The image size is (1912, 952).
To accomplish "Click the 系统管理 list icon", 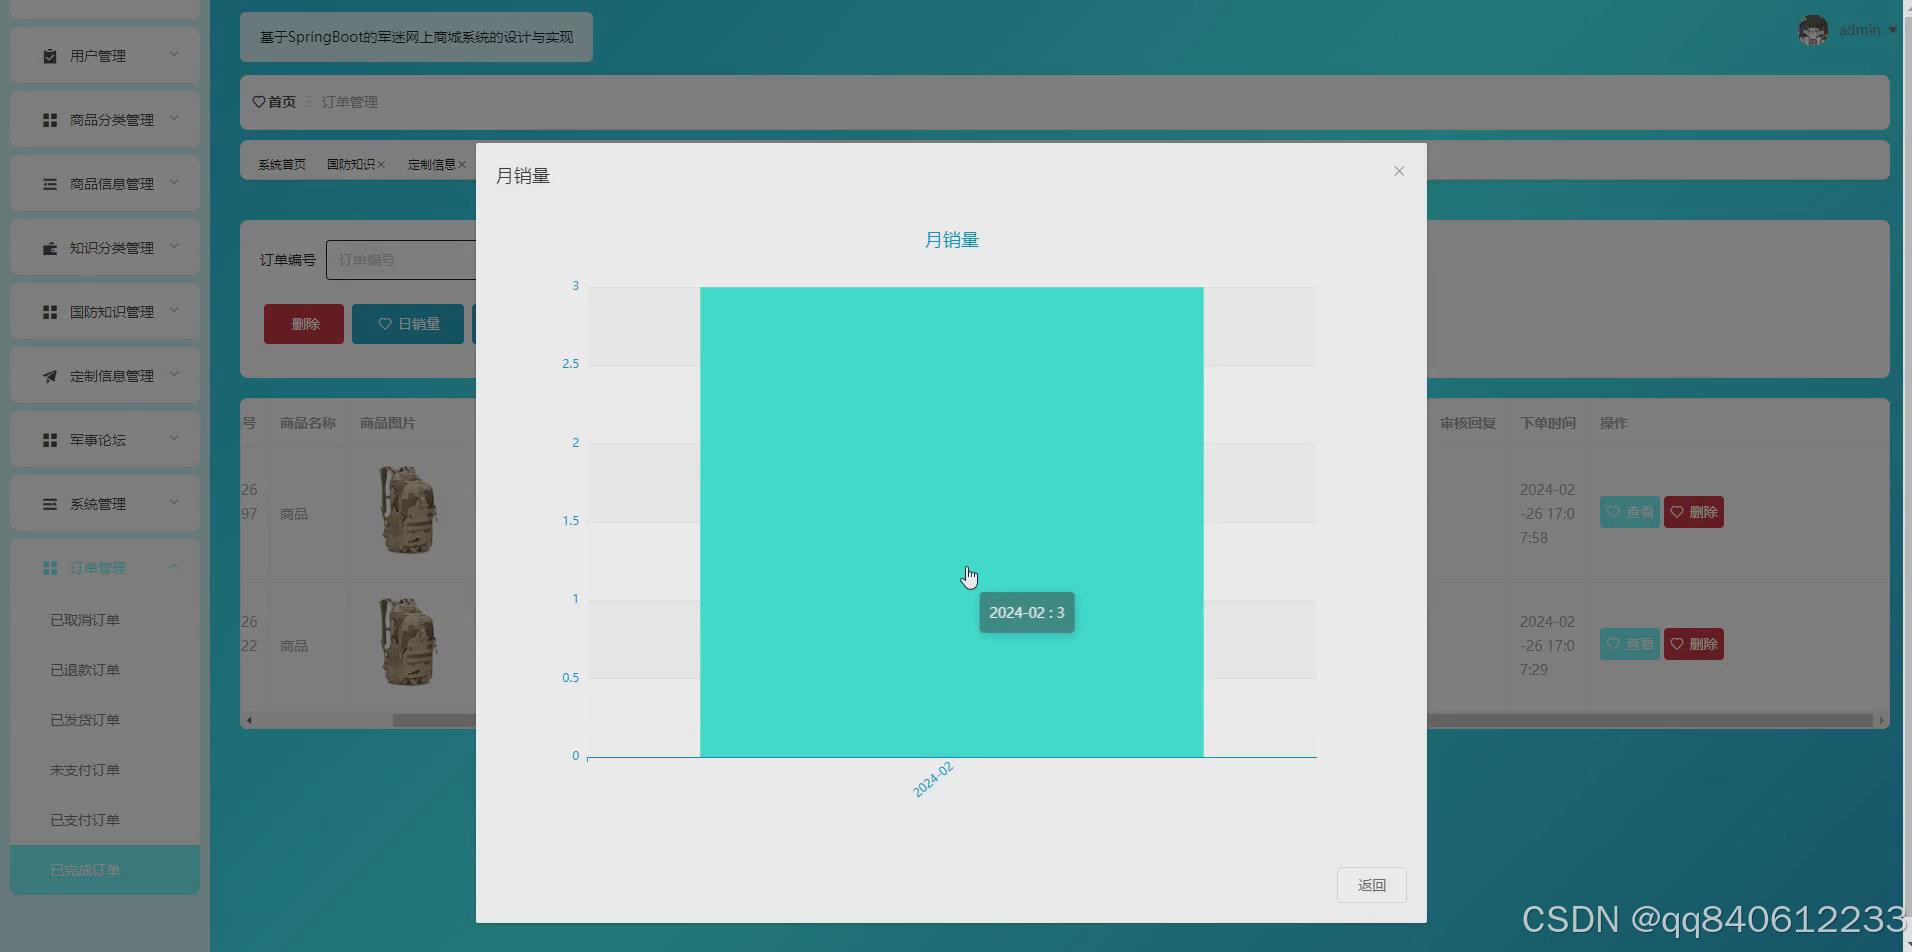I will coord(50,504).
